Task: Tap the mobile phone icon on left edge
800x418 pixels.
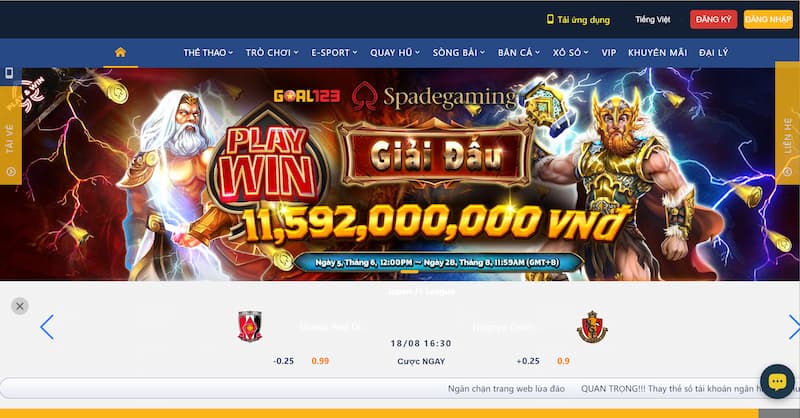Action: tap(9, 73)
